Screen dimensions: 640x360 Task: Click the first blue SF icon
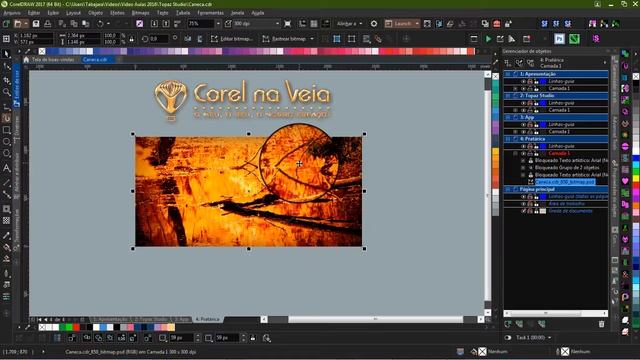(x=544, y=24)
